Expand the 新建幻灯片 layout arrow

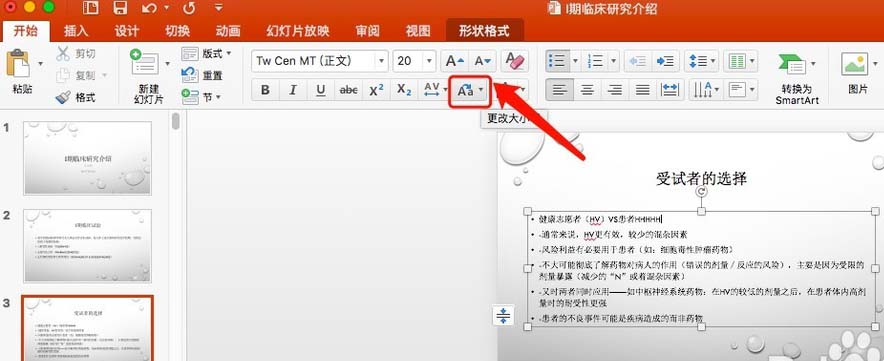(167, 64)
